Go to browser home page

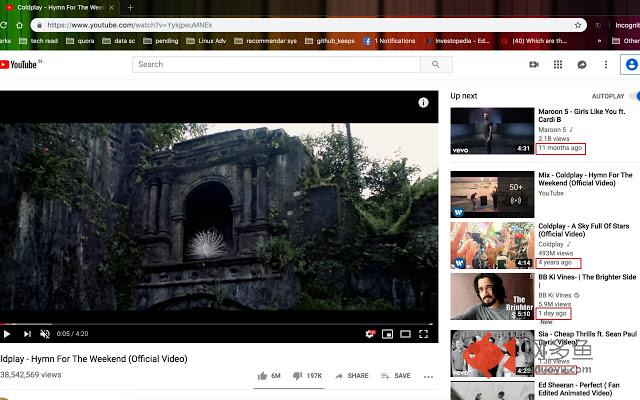click(19, 25)
